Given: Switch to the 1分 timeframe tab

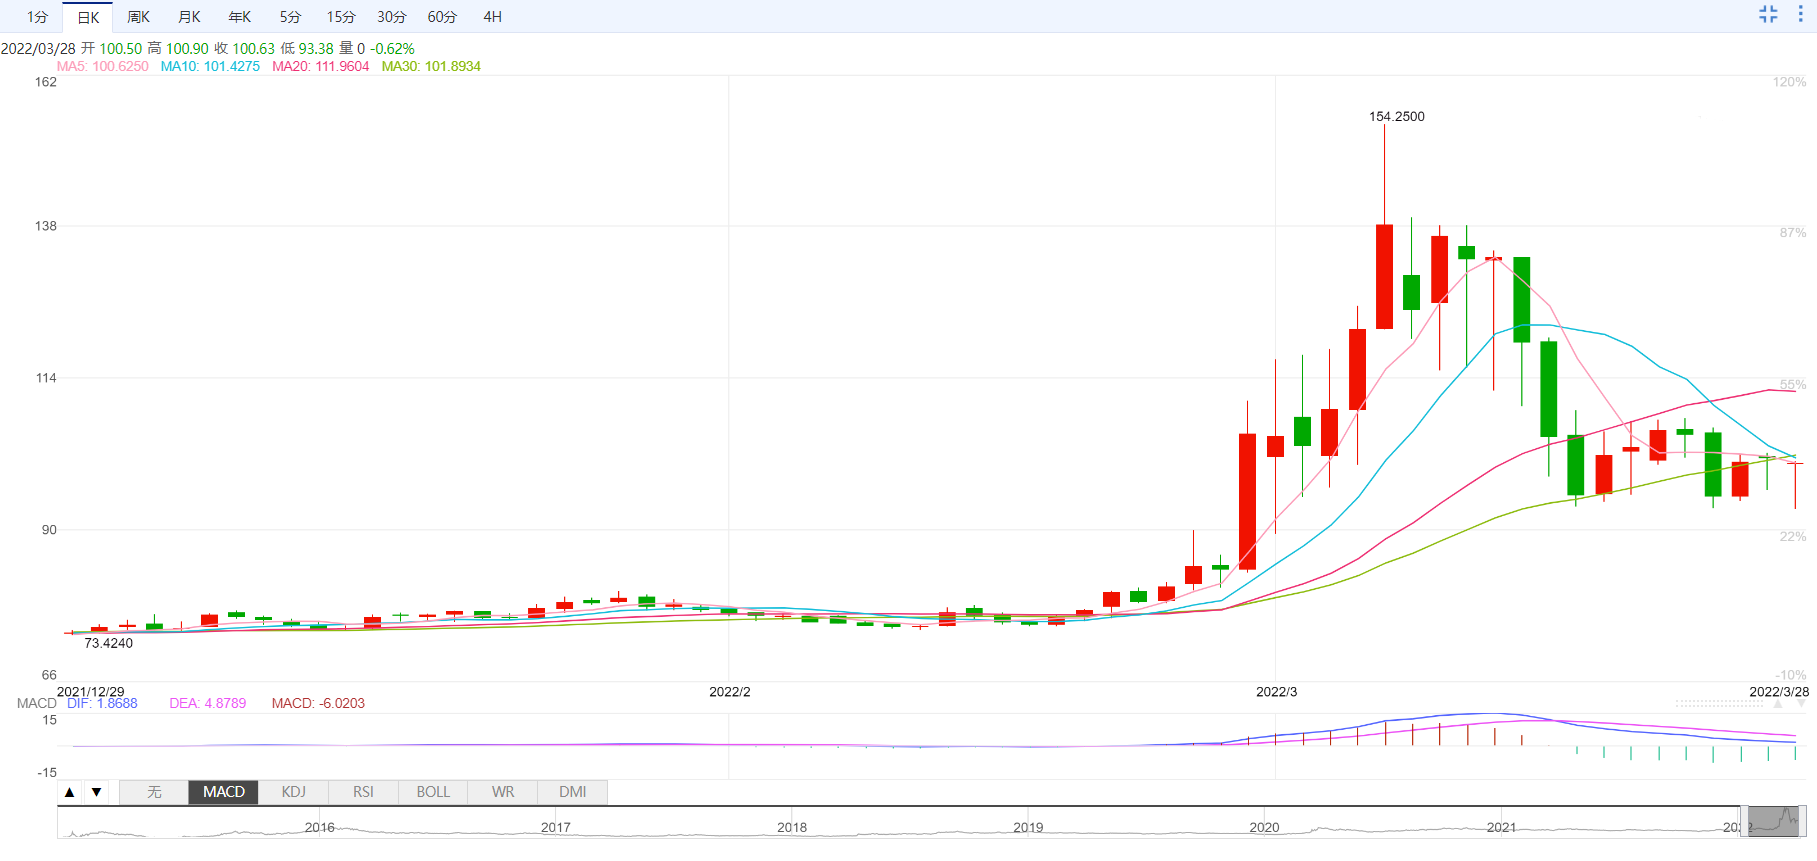Looking at the screenshot, I should point(37,17).
